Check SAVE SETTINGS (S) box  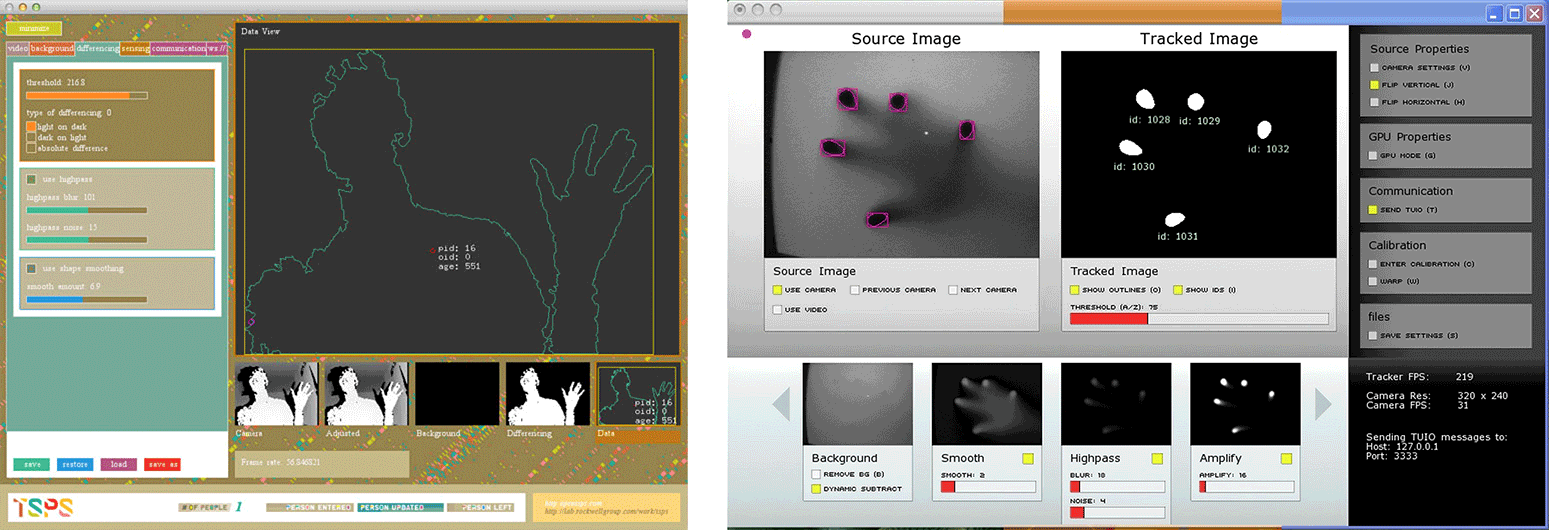point(1374,335)
